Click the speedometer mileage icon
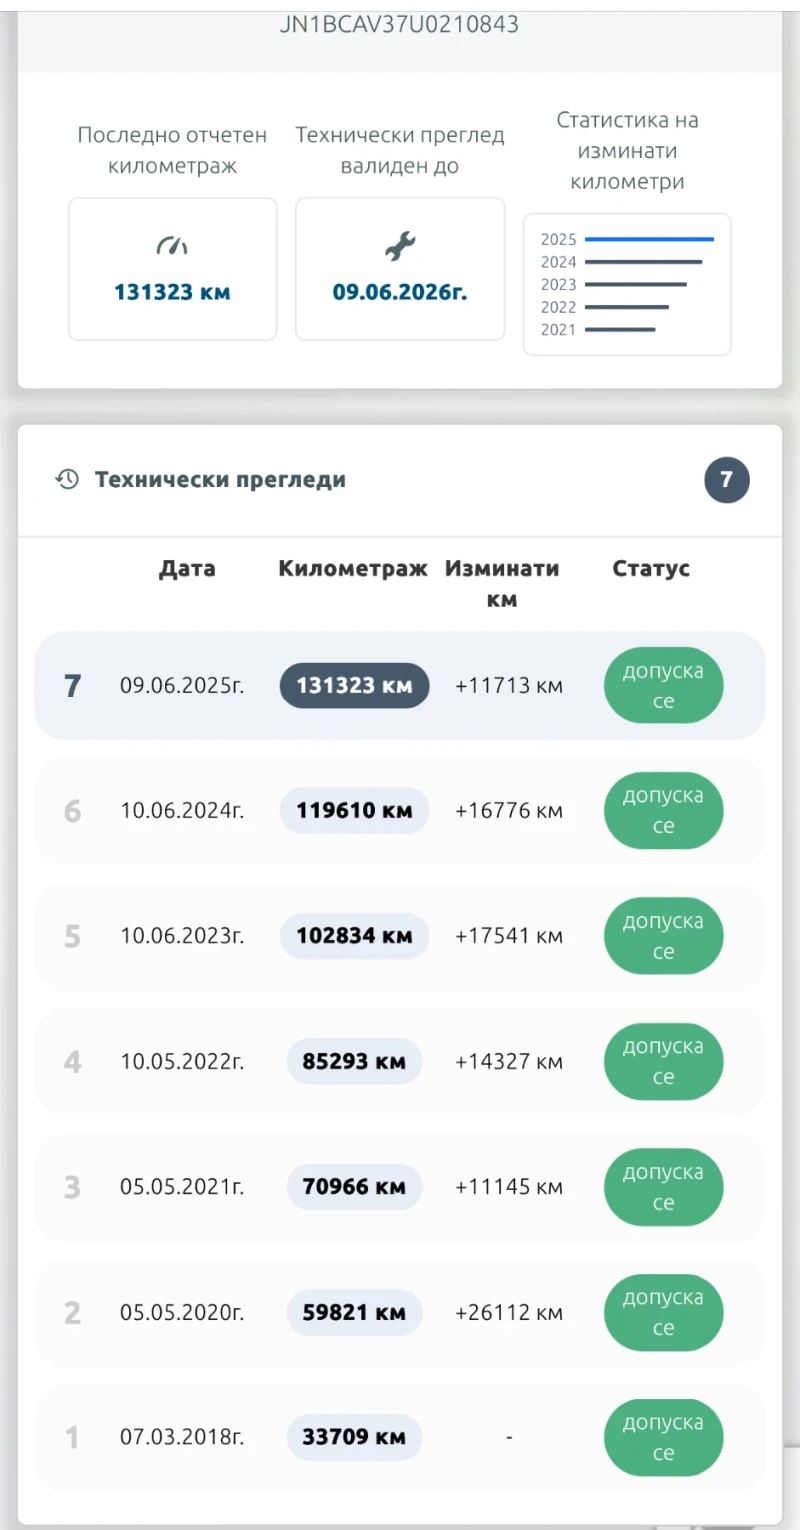Image resolution: width=800 pixels, height=1530 pixels. point(172,246)
